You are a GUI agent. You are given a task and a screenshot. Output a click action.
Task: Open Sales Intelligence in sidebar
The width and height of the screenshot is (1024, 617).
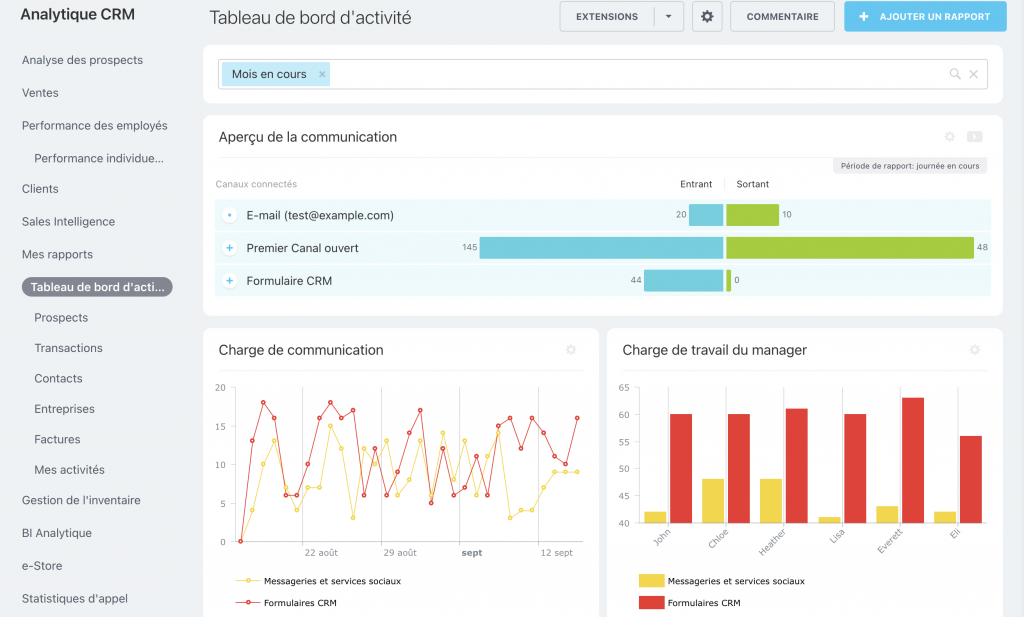(x=68, y=222)
